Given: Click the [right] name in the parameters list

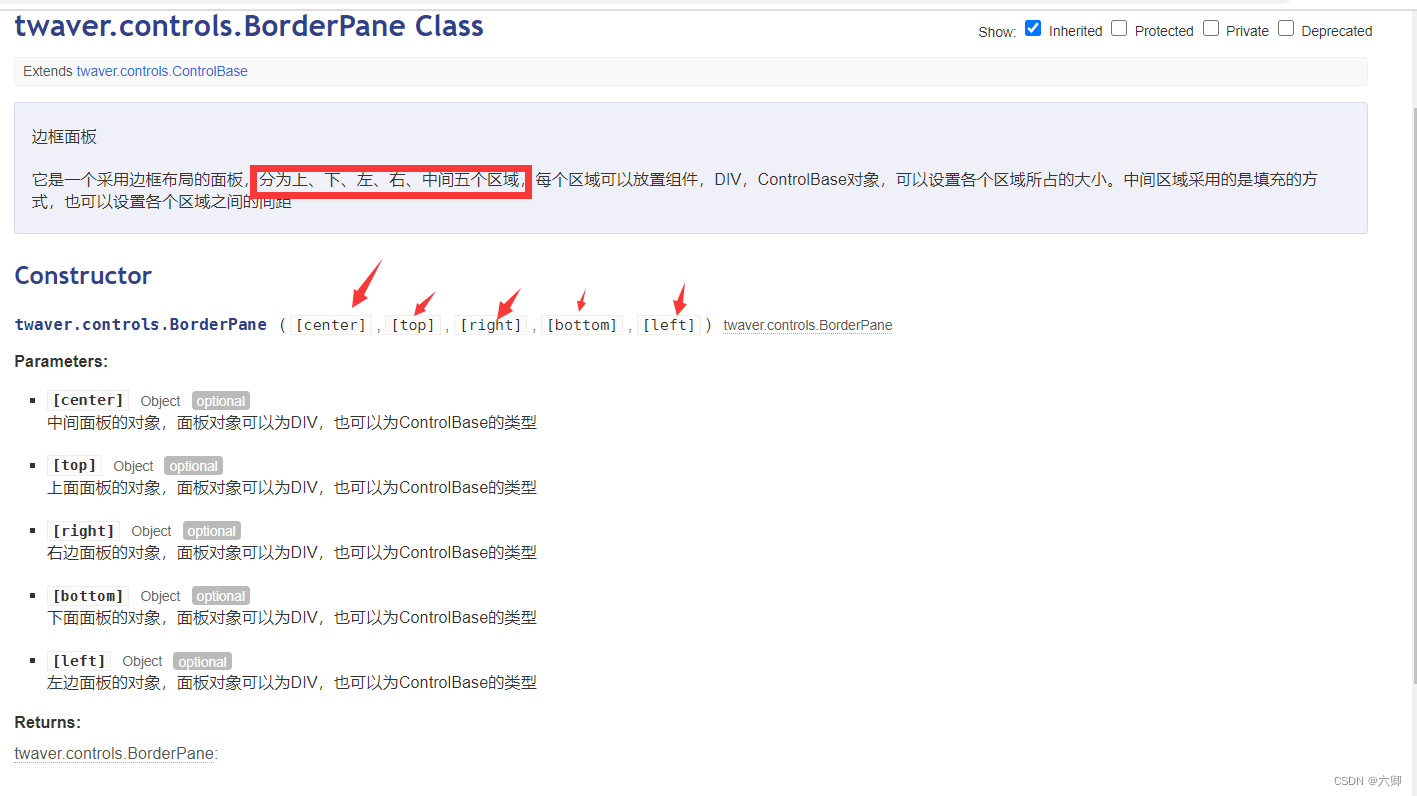Looking at the screenshot, I should (83, 530).
